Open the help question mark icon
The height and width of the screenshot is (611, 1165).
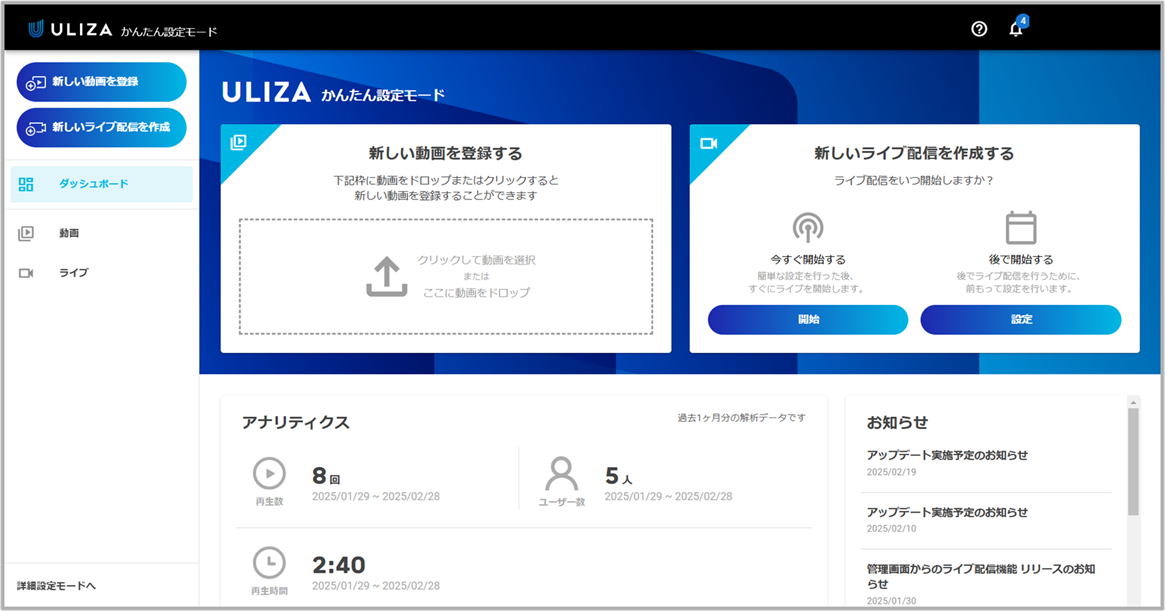tap(979, 29)
